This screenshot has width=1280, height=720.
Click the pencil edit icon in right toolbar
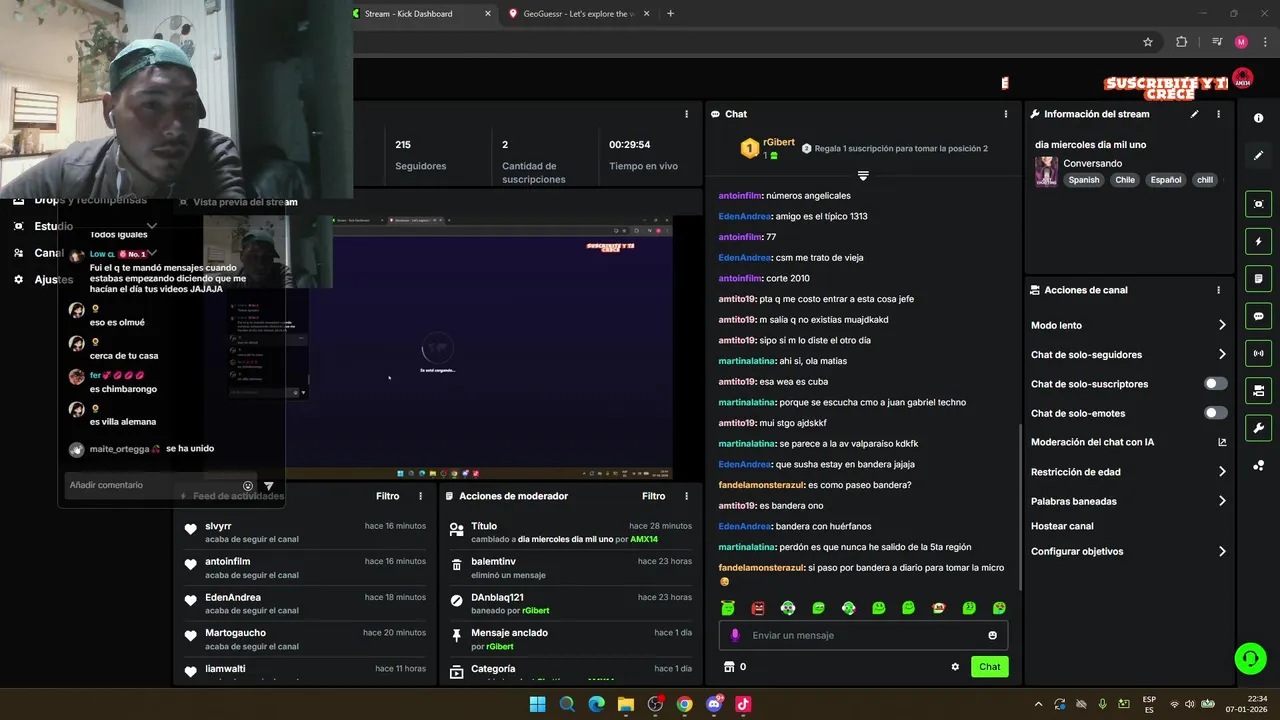coord(1258,156)
